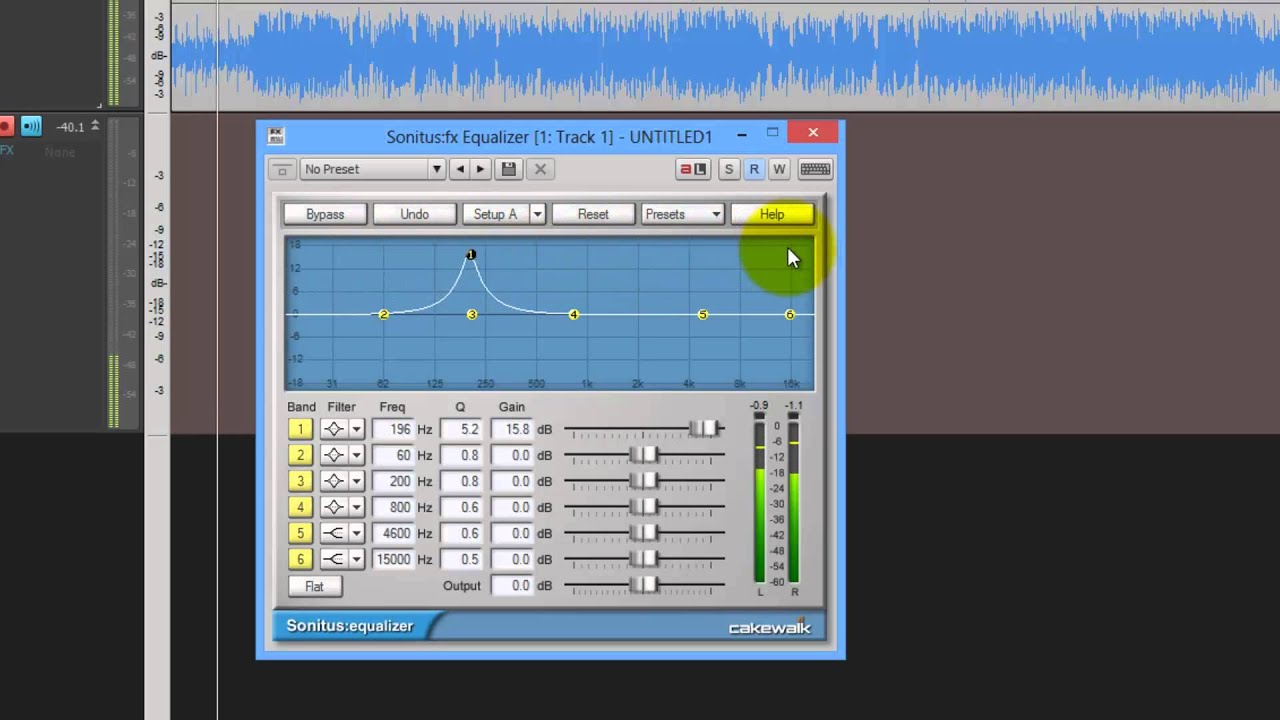Screen dimensions: 1280x720
Task: Click the band 1 gain slider handle
Action: 705,429
